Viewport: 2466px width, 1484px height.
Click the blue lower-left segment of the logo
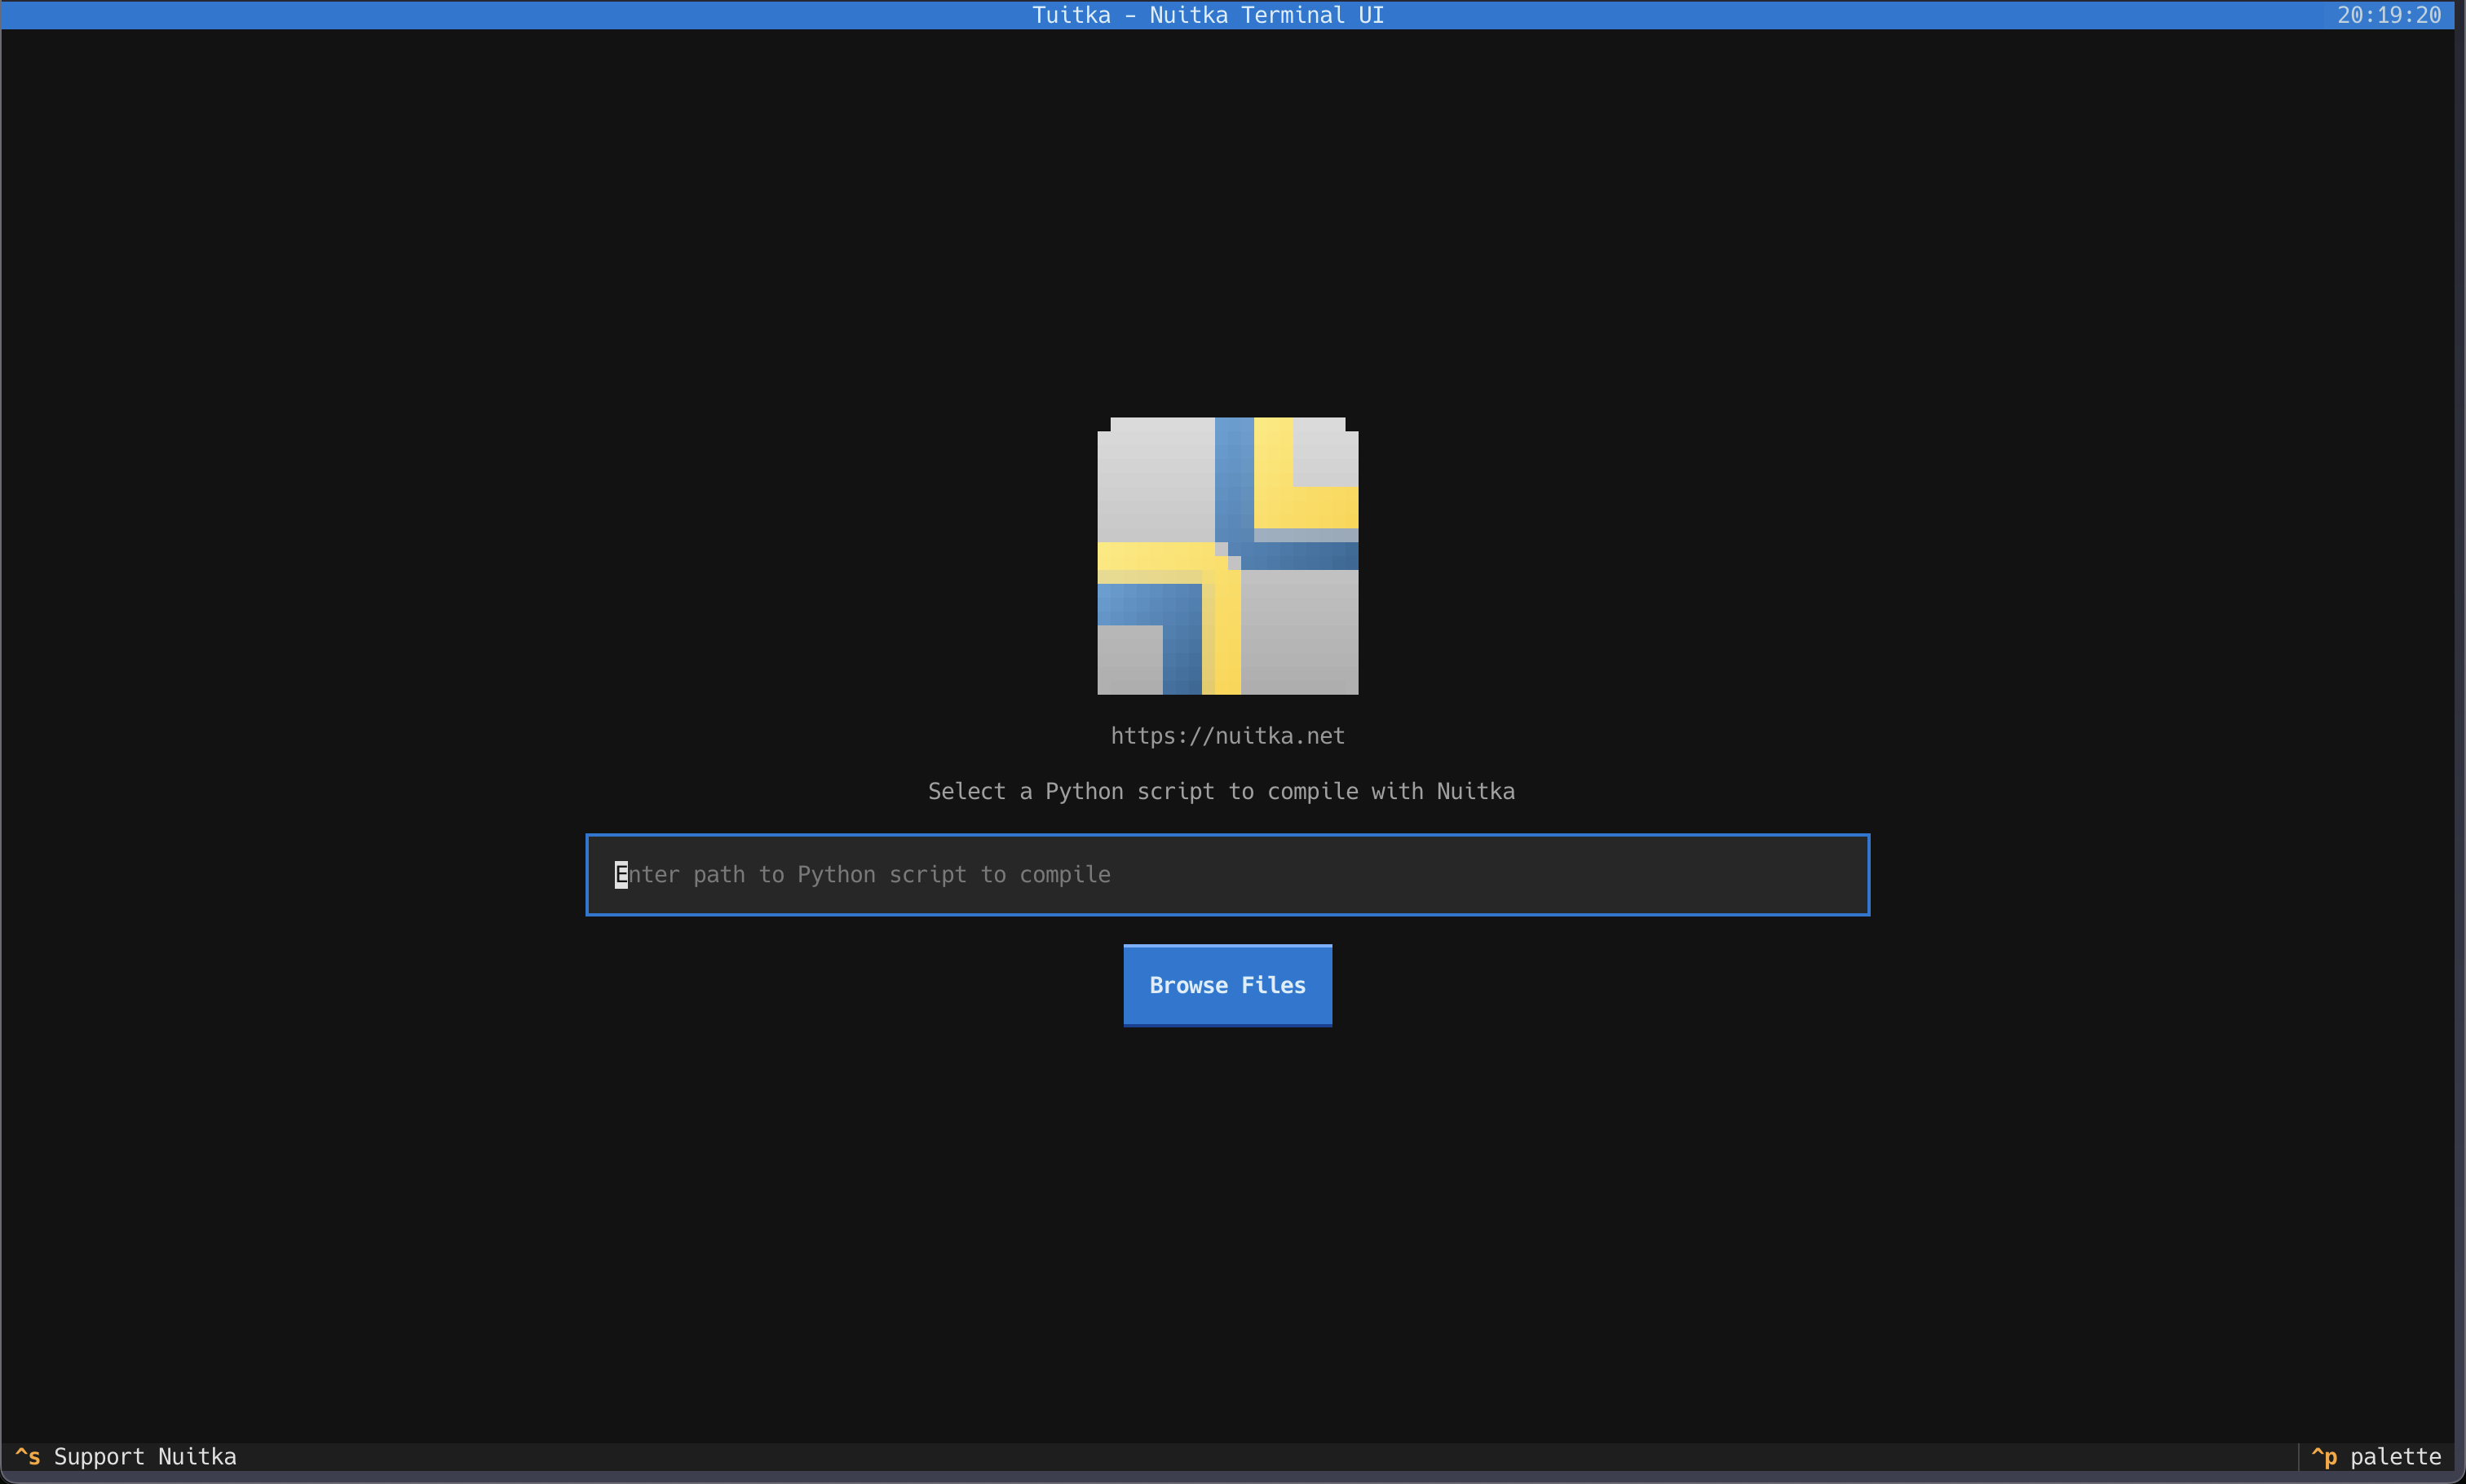[1150, 638]
